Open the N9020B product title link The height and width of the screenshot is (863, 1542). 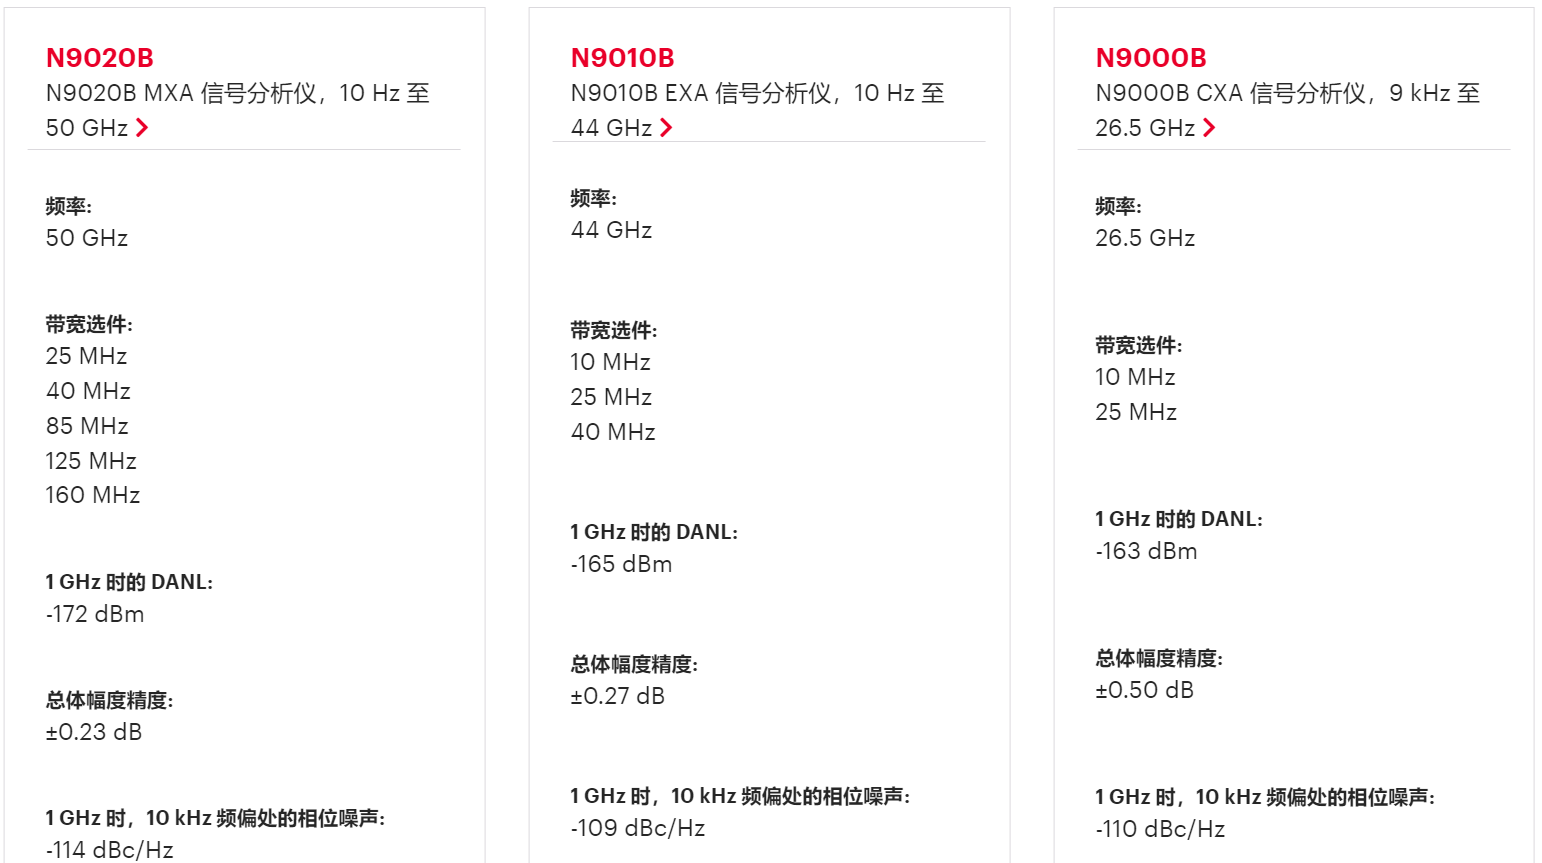point(100,58)
